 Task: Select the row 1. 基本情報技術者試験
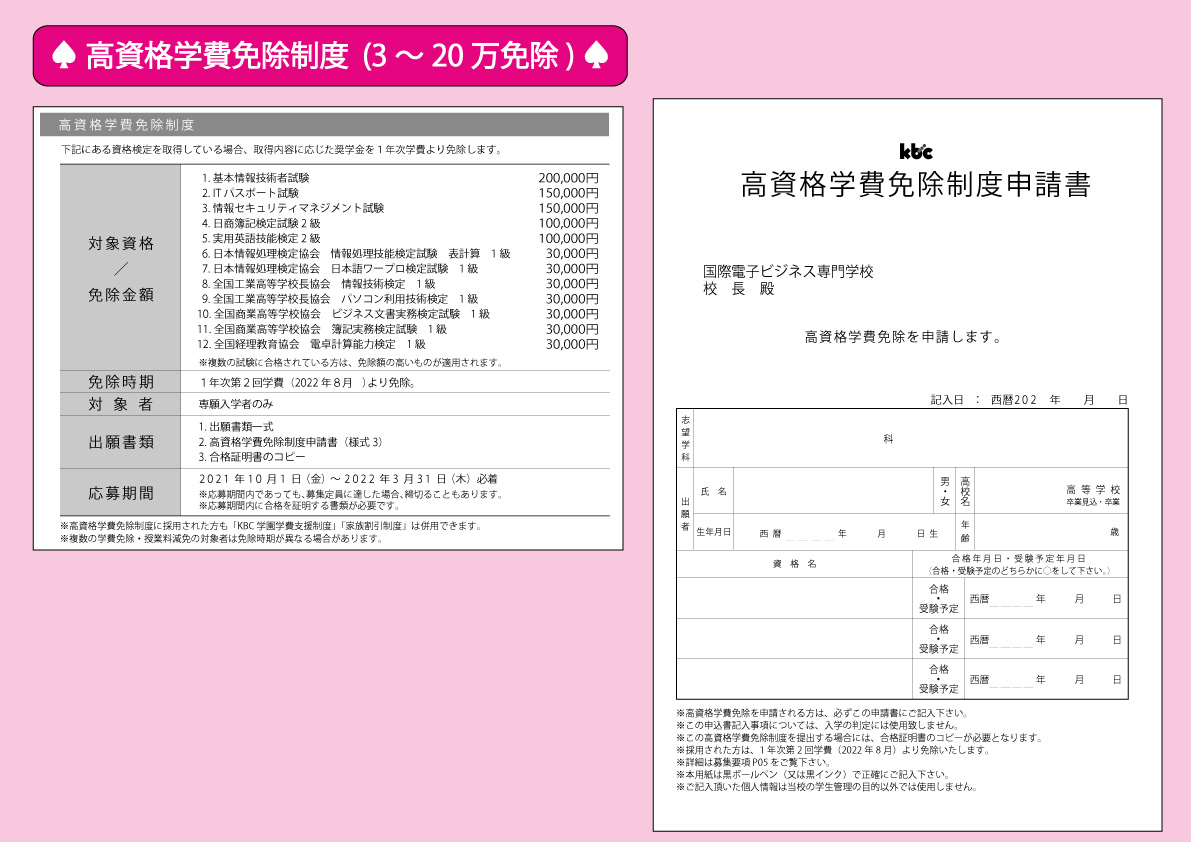400,178
